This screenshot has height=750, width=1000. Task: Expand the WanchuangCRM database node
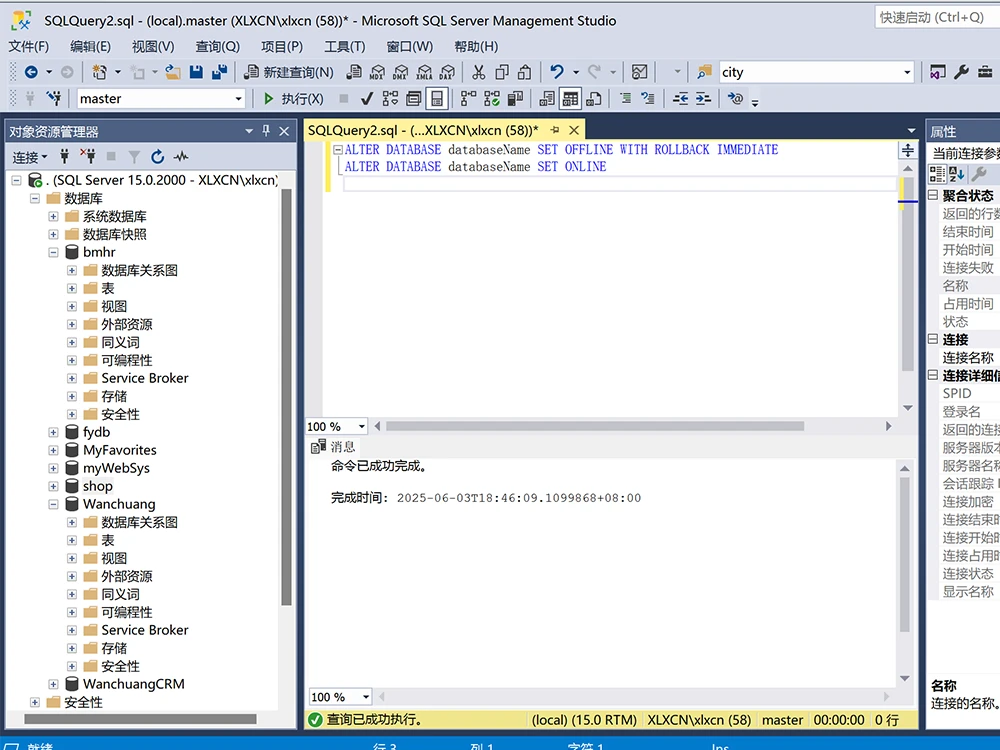54,684
